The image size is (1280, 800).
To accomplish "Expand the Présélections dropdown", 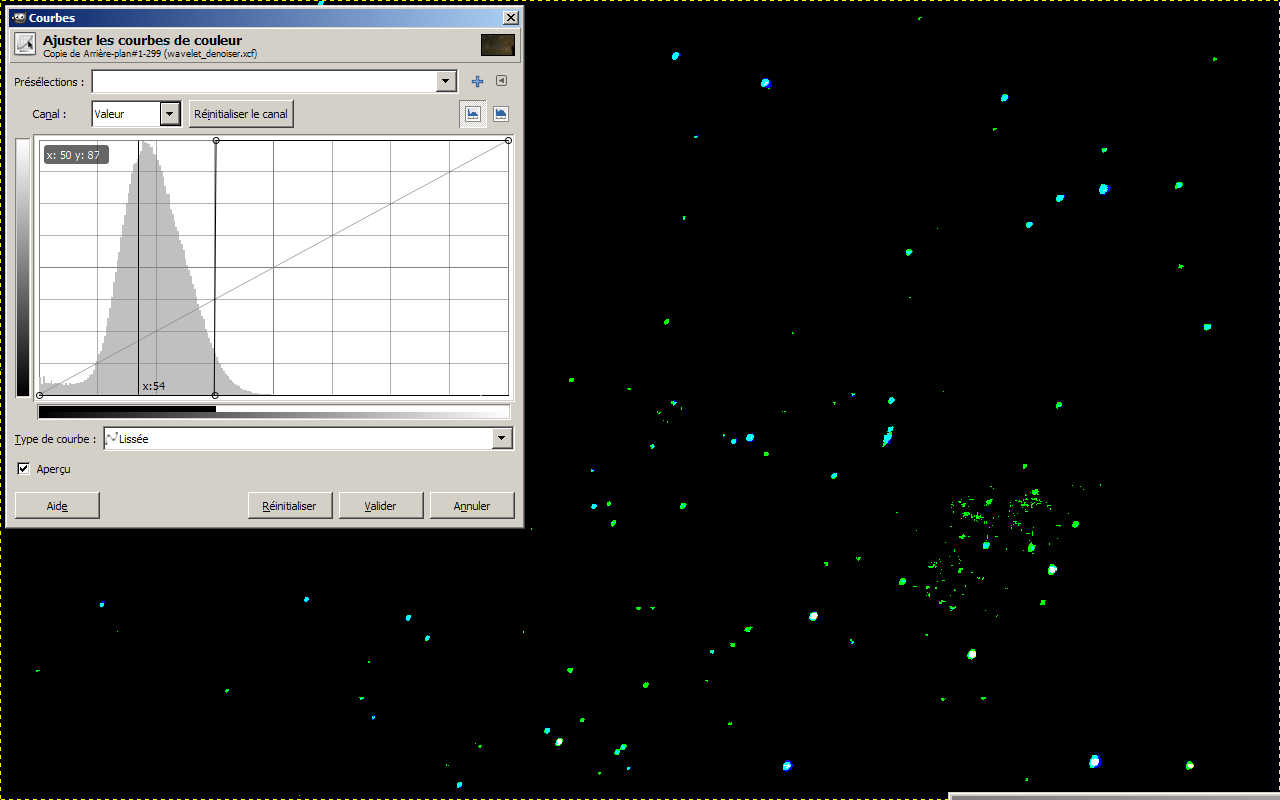I will (x=446, y=82).
